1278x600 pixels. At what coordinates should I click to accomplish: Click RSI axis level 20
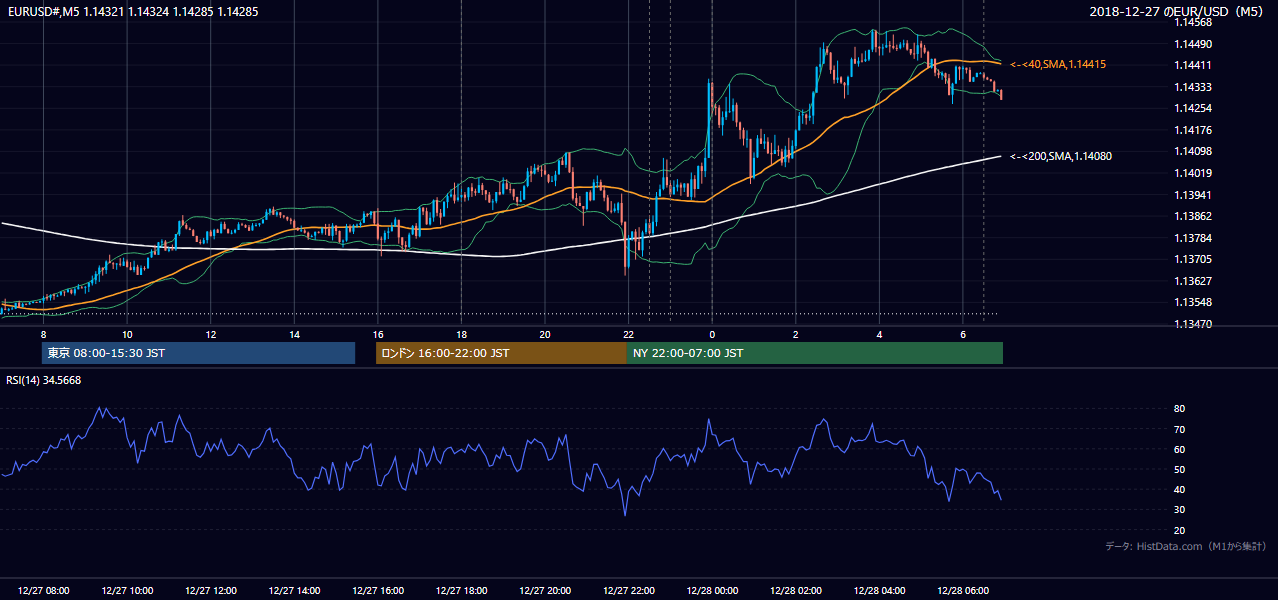1180,530
